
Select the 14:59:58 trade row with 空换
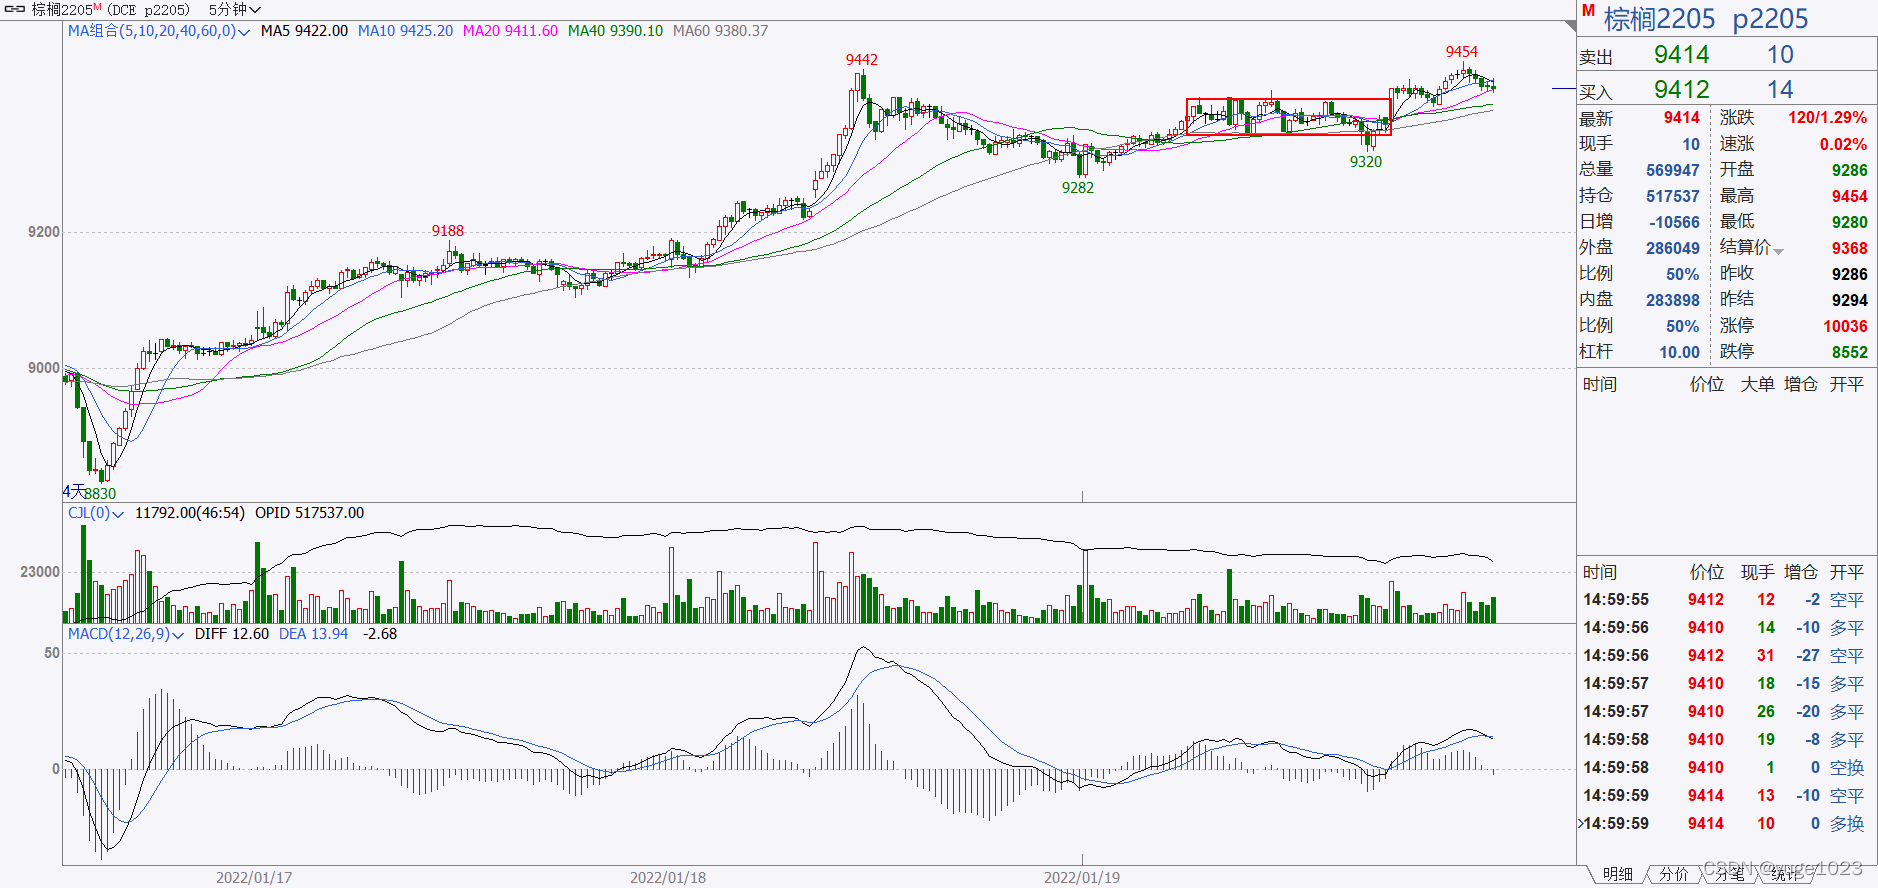[1726, 768]
